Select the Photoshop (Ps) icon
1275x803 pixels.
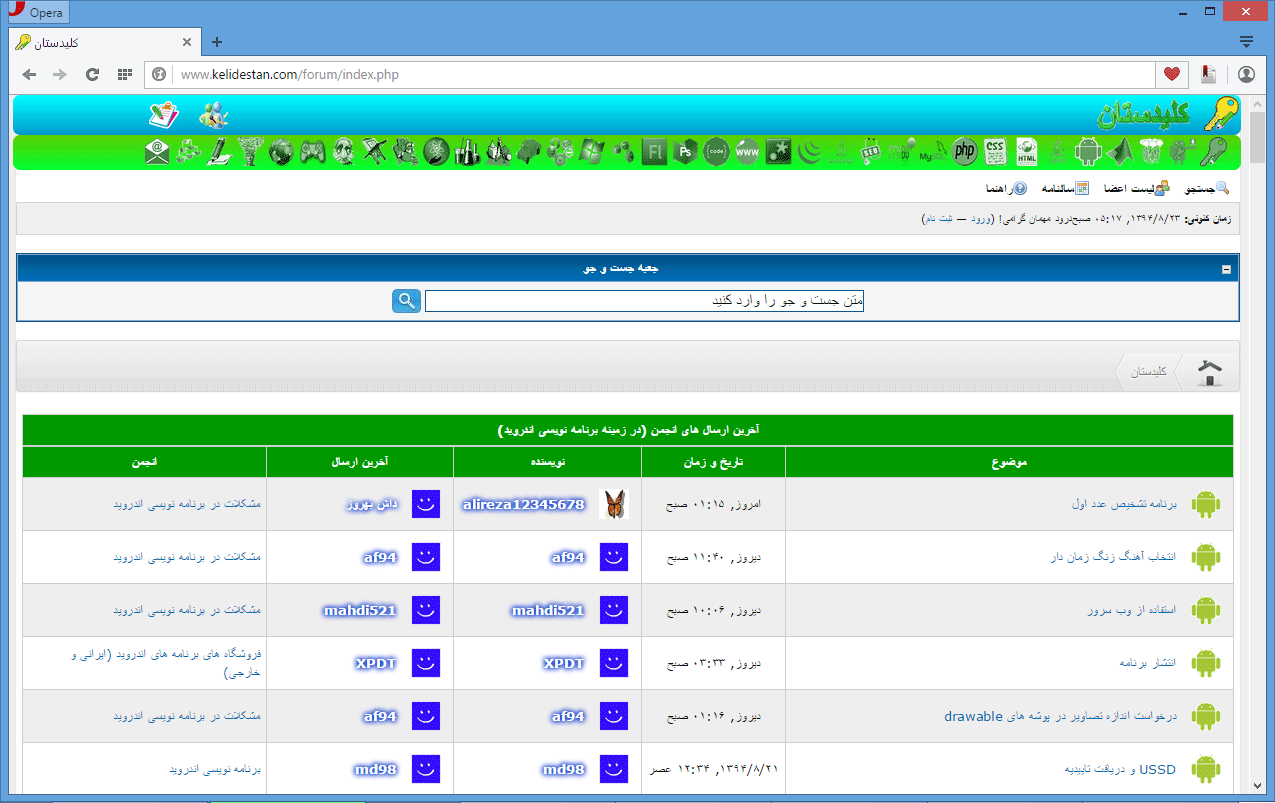click(684, 151)
